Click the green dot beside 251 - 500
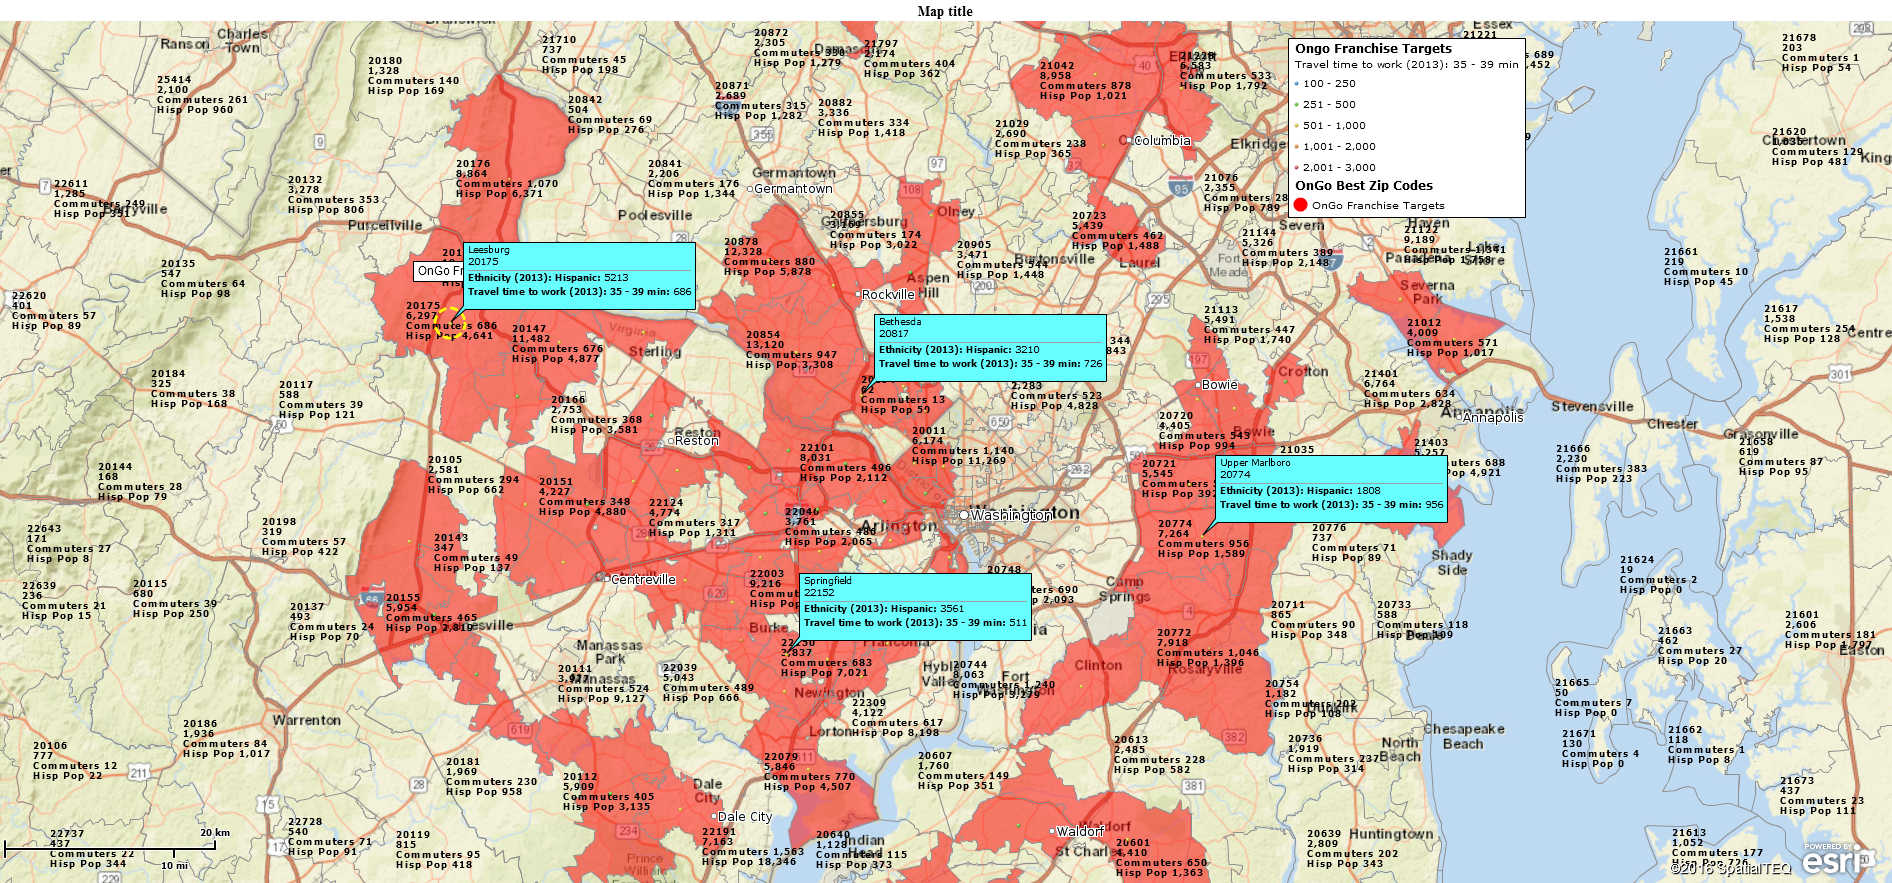 point(1297,105)
